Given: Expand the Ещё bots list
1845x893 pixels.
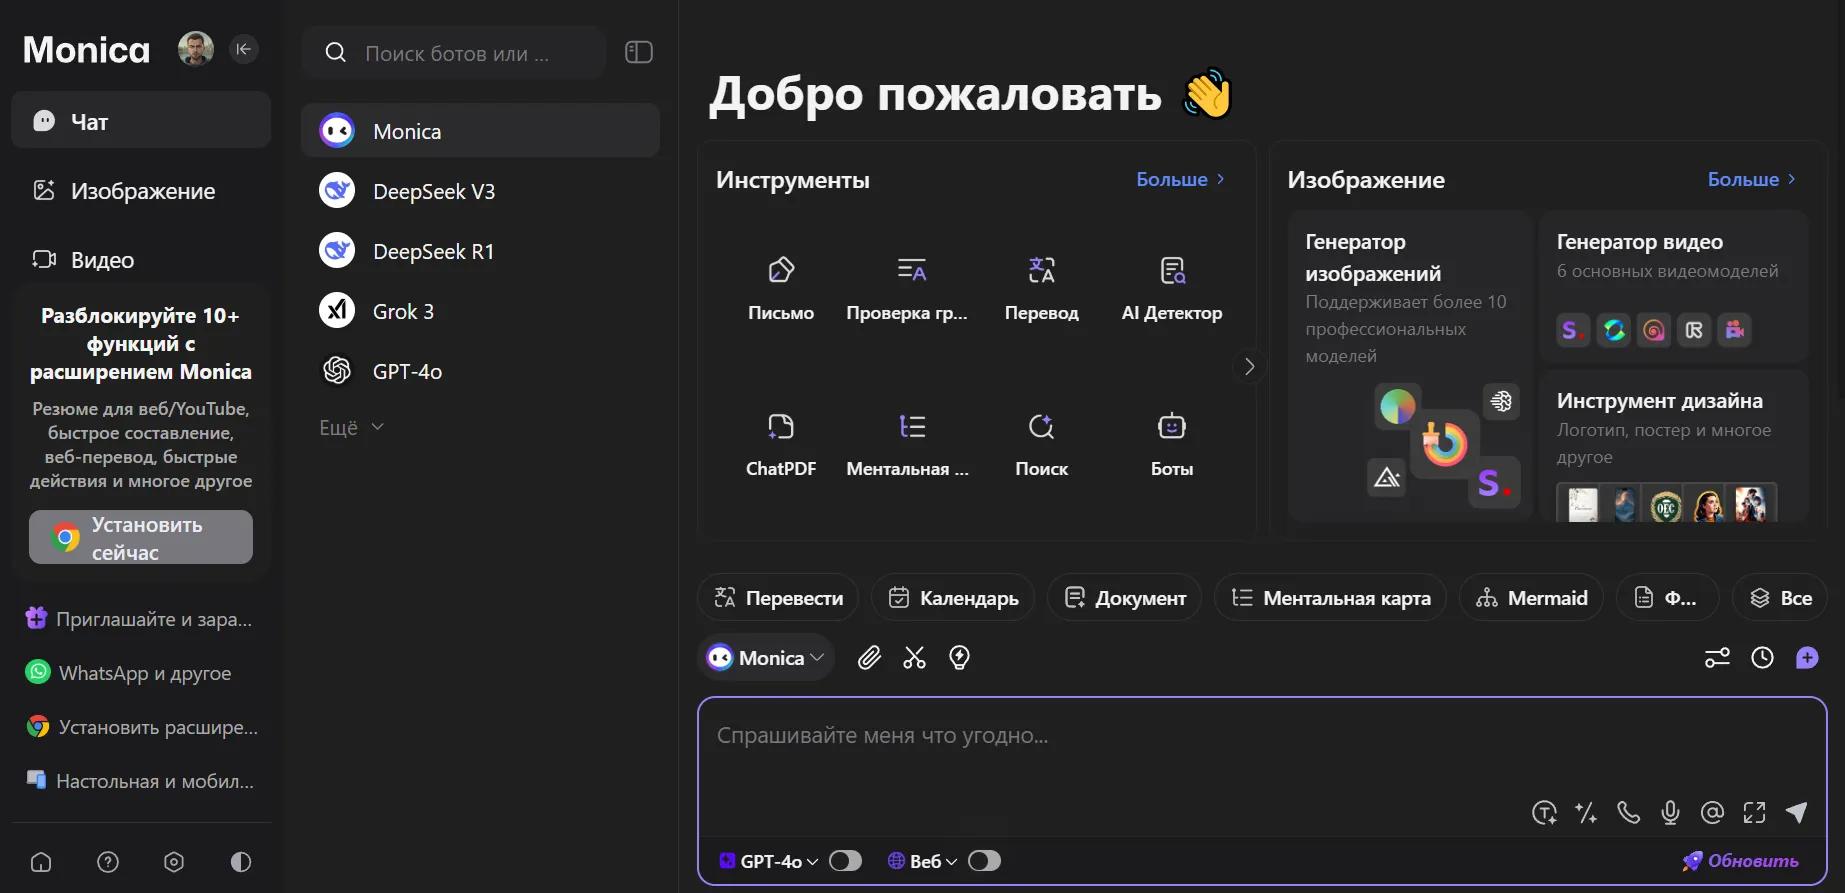Looking at the screenshot, I should click(x=351, y=427).
